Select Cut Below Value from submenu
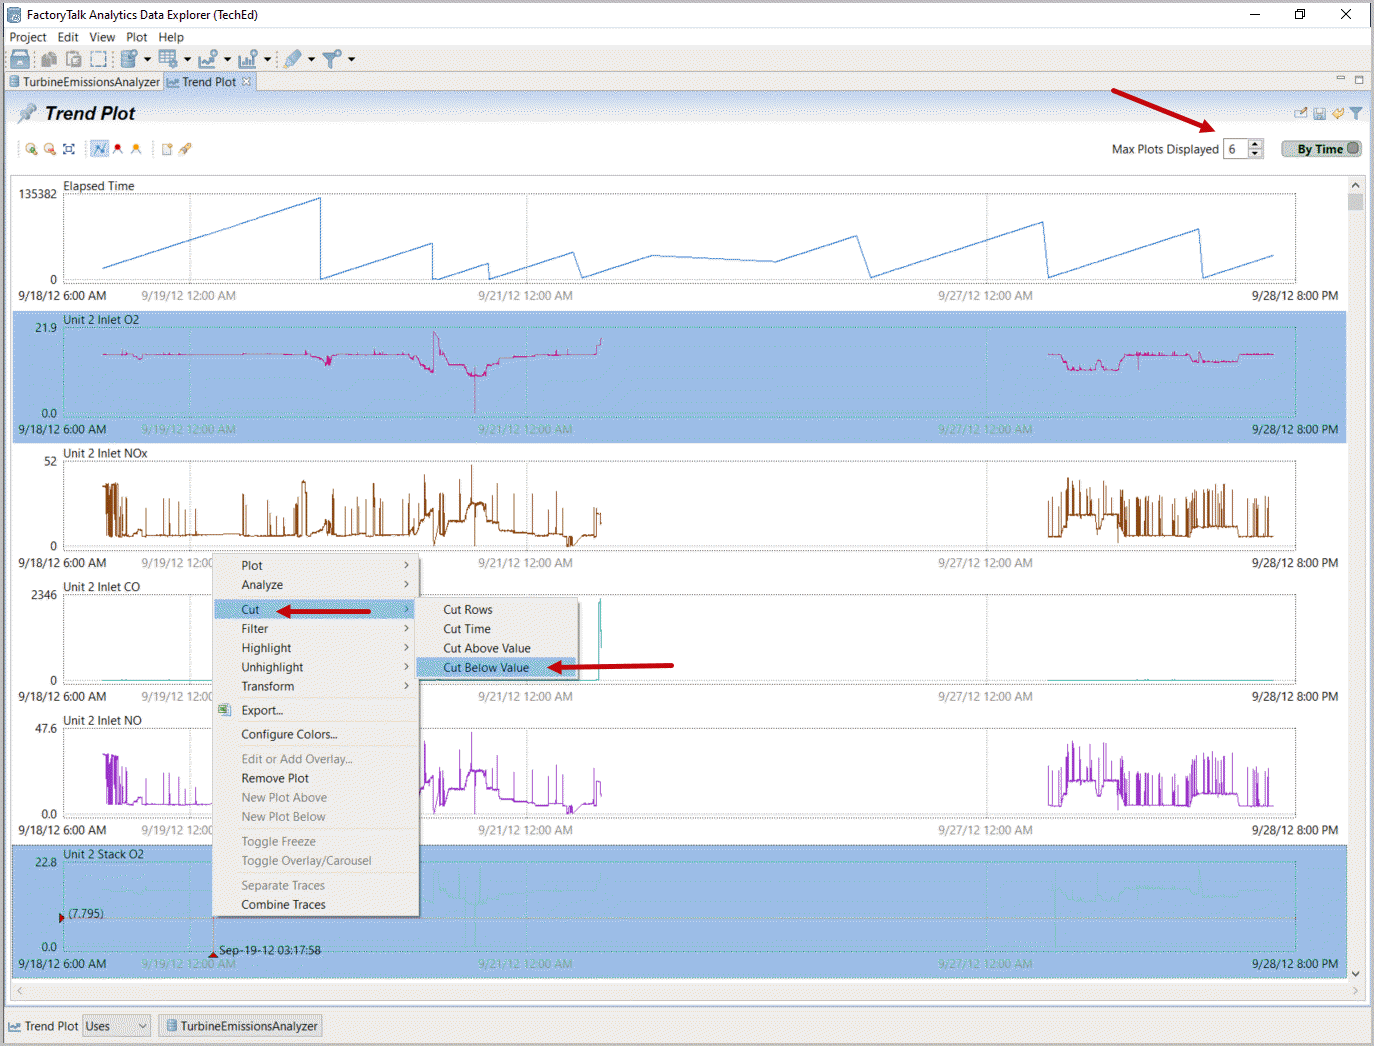 tap(486, 668)
